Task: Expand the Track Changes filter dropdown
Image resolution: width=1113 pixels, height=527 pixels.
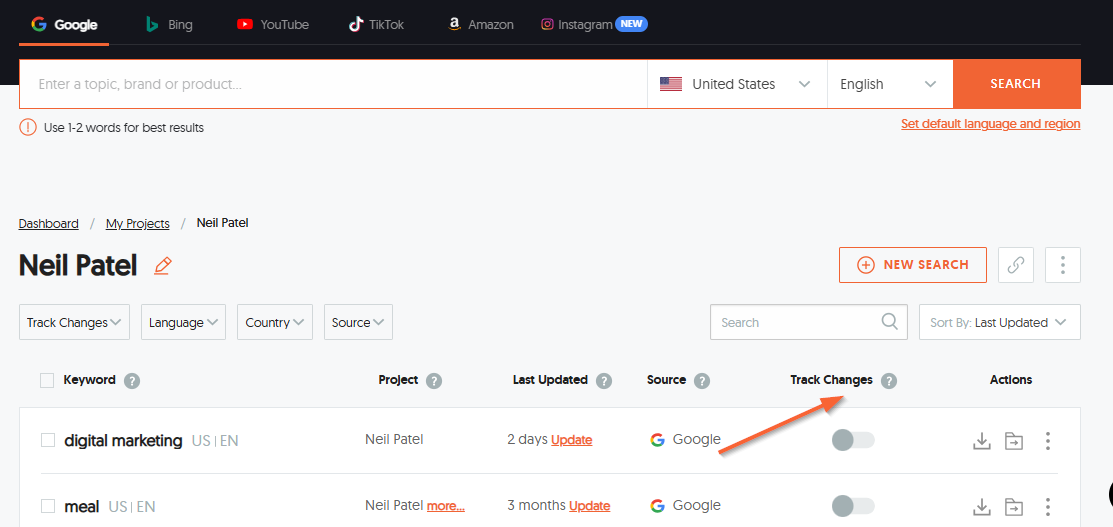Action: [x=75, y=322]
